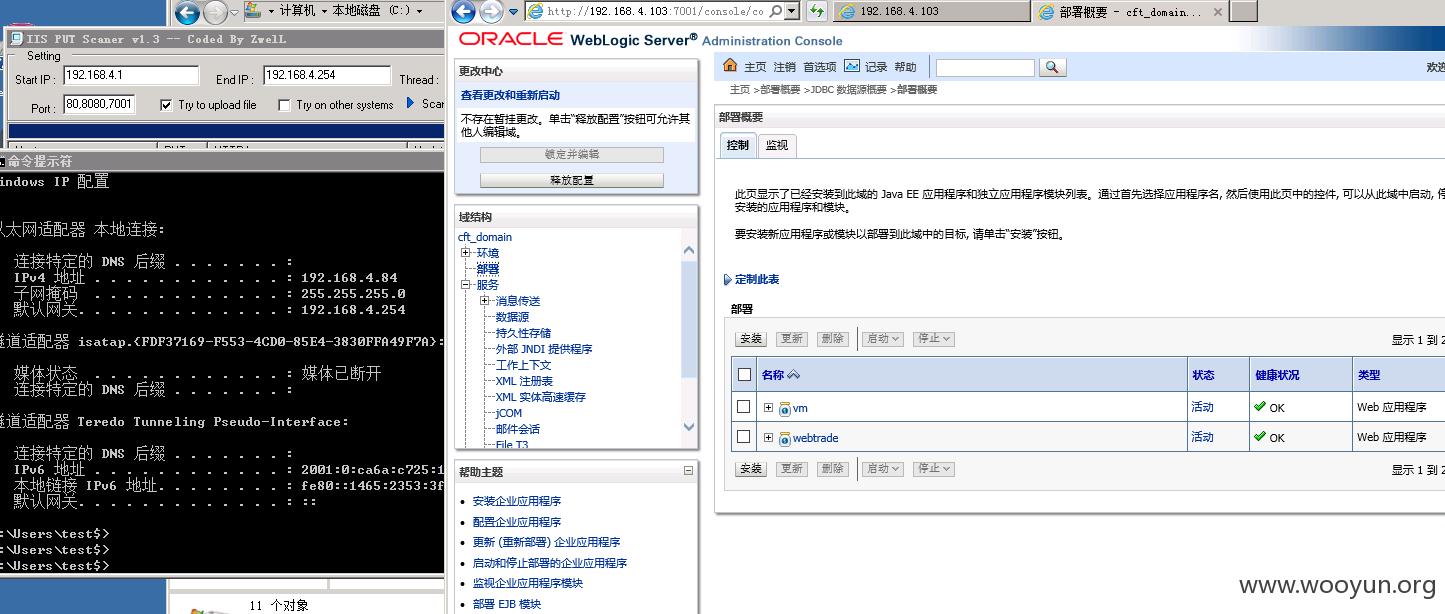The image size is (1445, 614).
Task: Switch to the 监视 tab
Action: pos(777,145)
